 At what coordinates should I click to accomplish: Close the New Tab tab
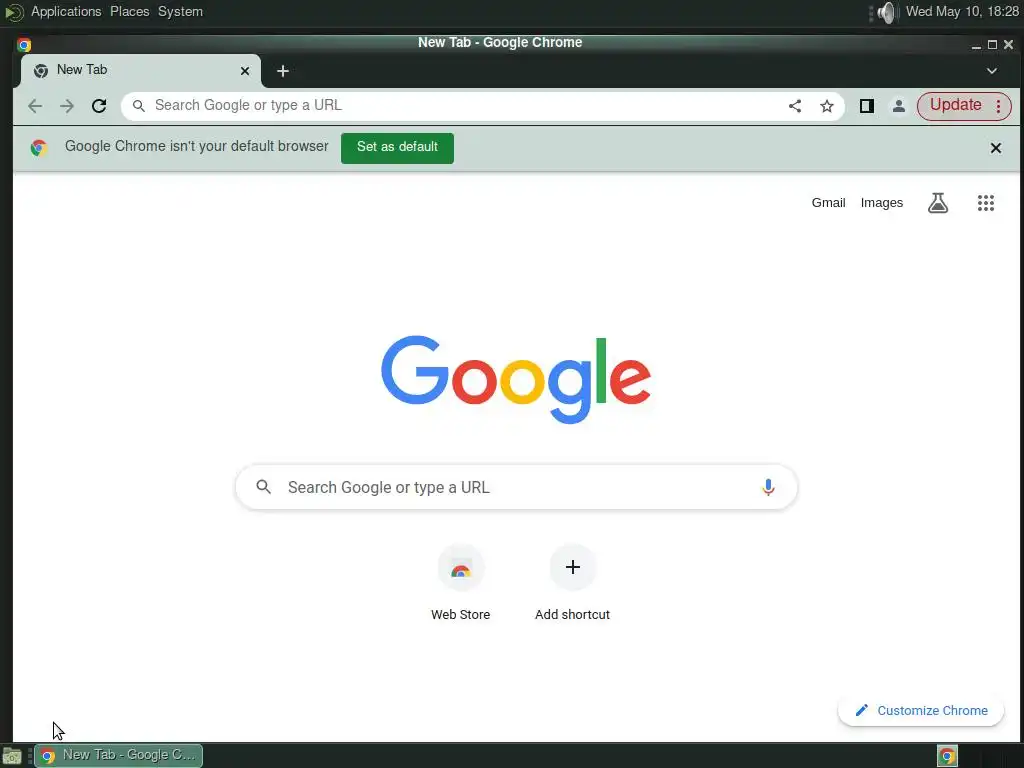(x=245, y=71)
